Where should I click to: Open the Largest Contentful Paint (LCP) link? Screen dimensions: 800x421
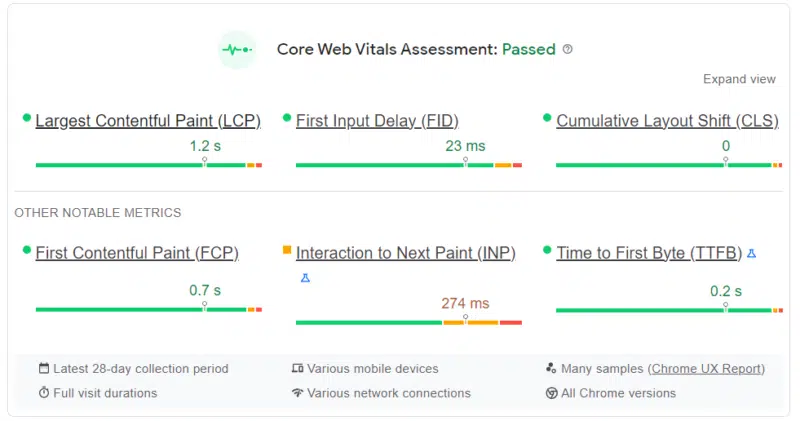[148, 121]
